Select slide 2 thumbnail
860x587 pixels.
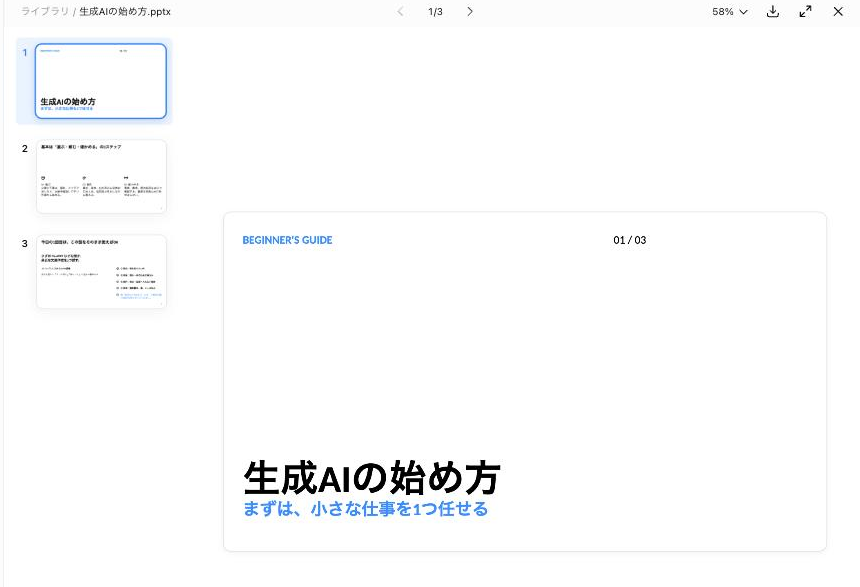point(101,177)
